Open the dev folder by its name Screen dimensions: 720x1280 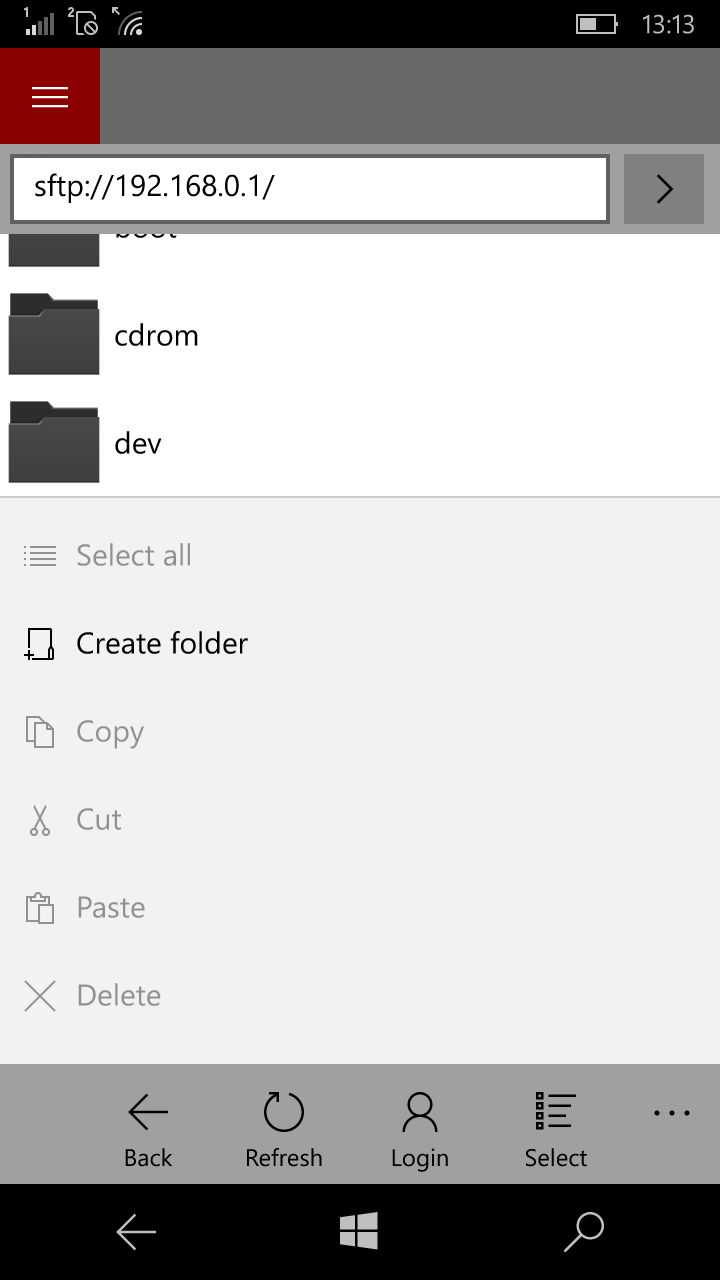138,443
